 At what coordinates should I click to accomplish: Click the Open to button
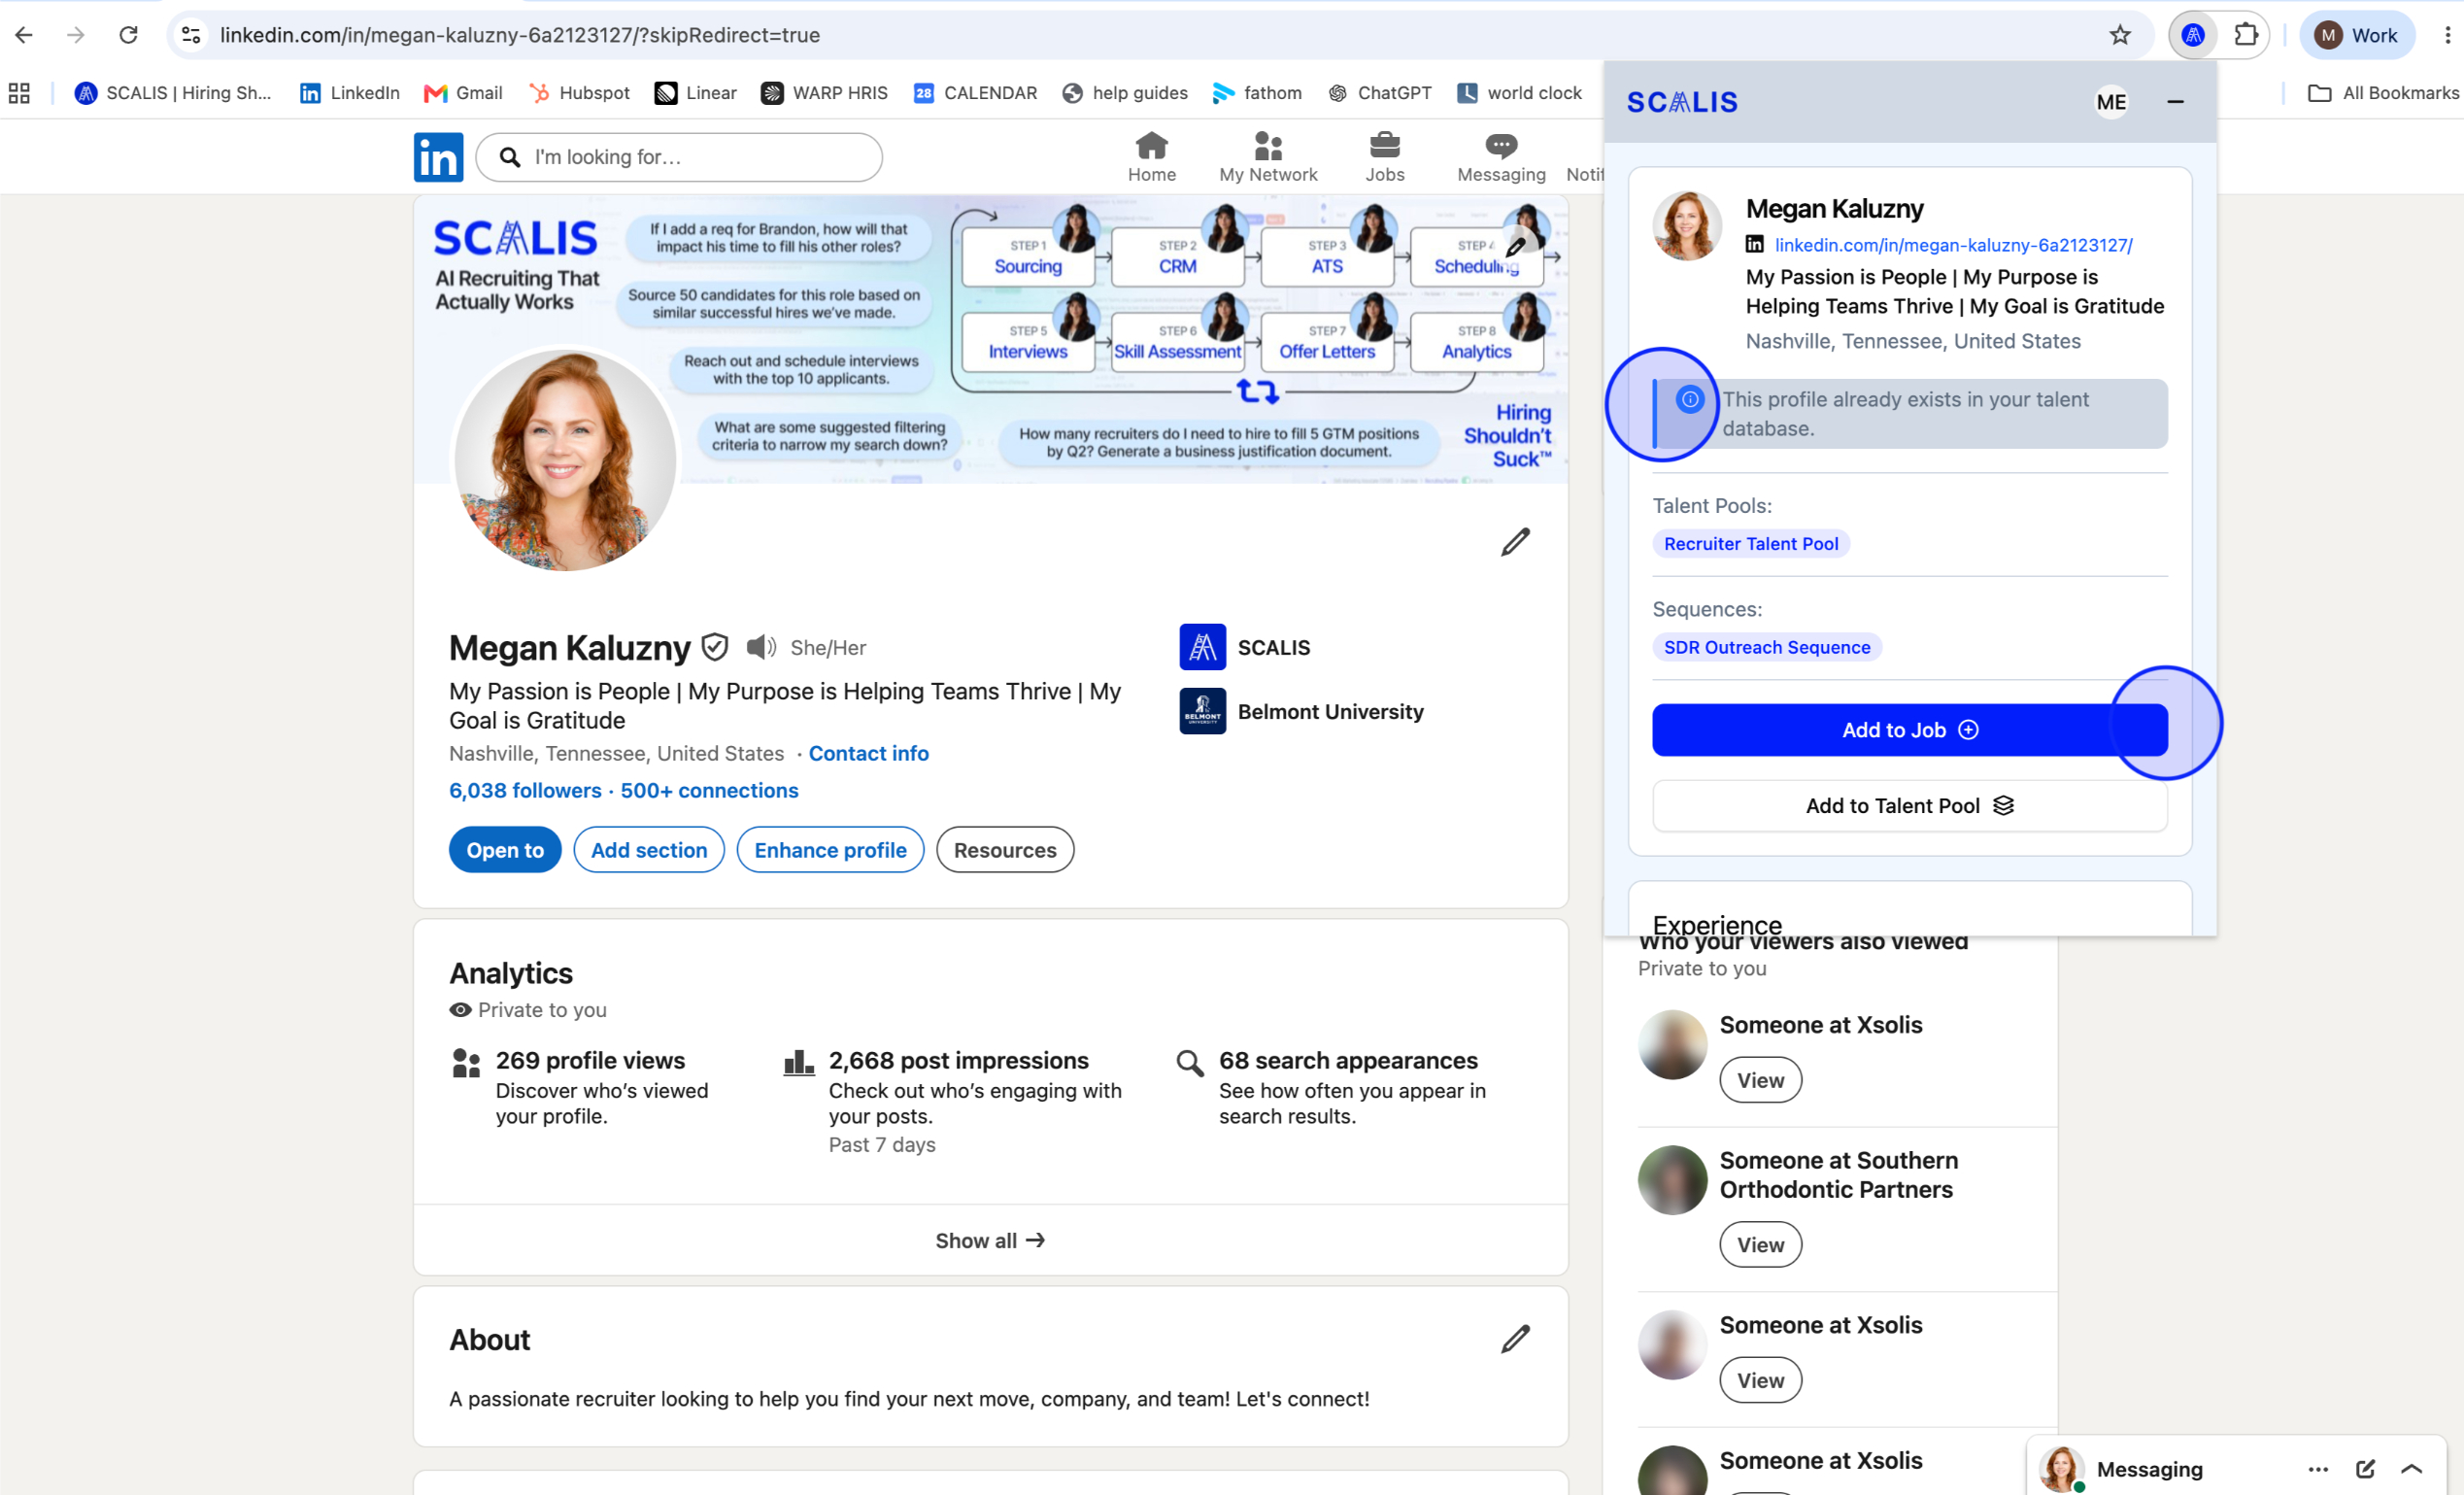click(505, 850)
